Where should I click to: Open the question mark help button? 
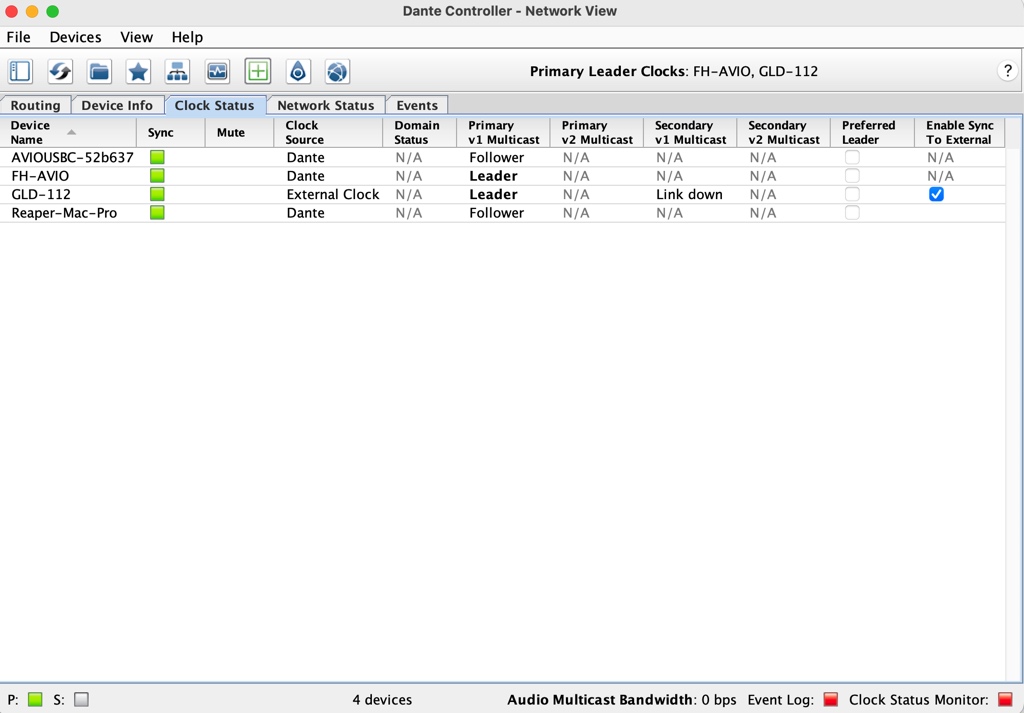(x=1008, y=71)
